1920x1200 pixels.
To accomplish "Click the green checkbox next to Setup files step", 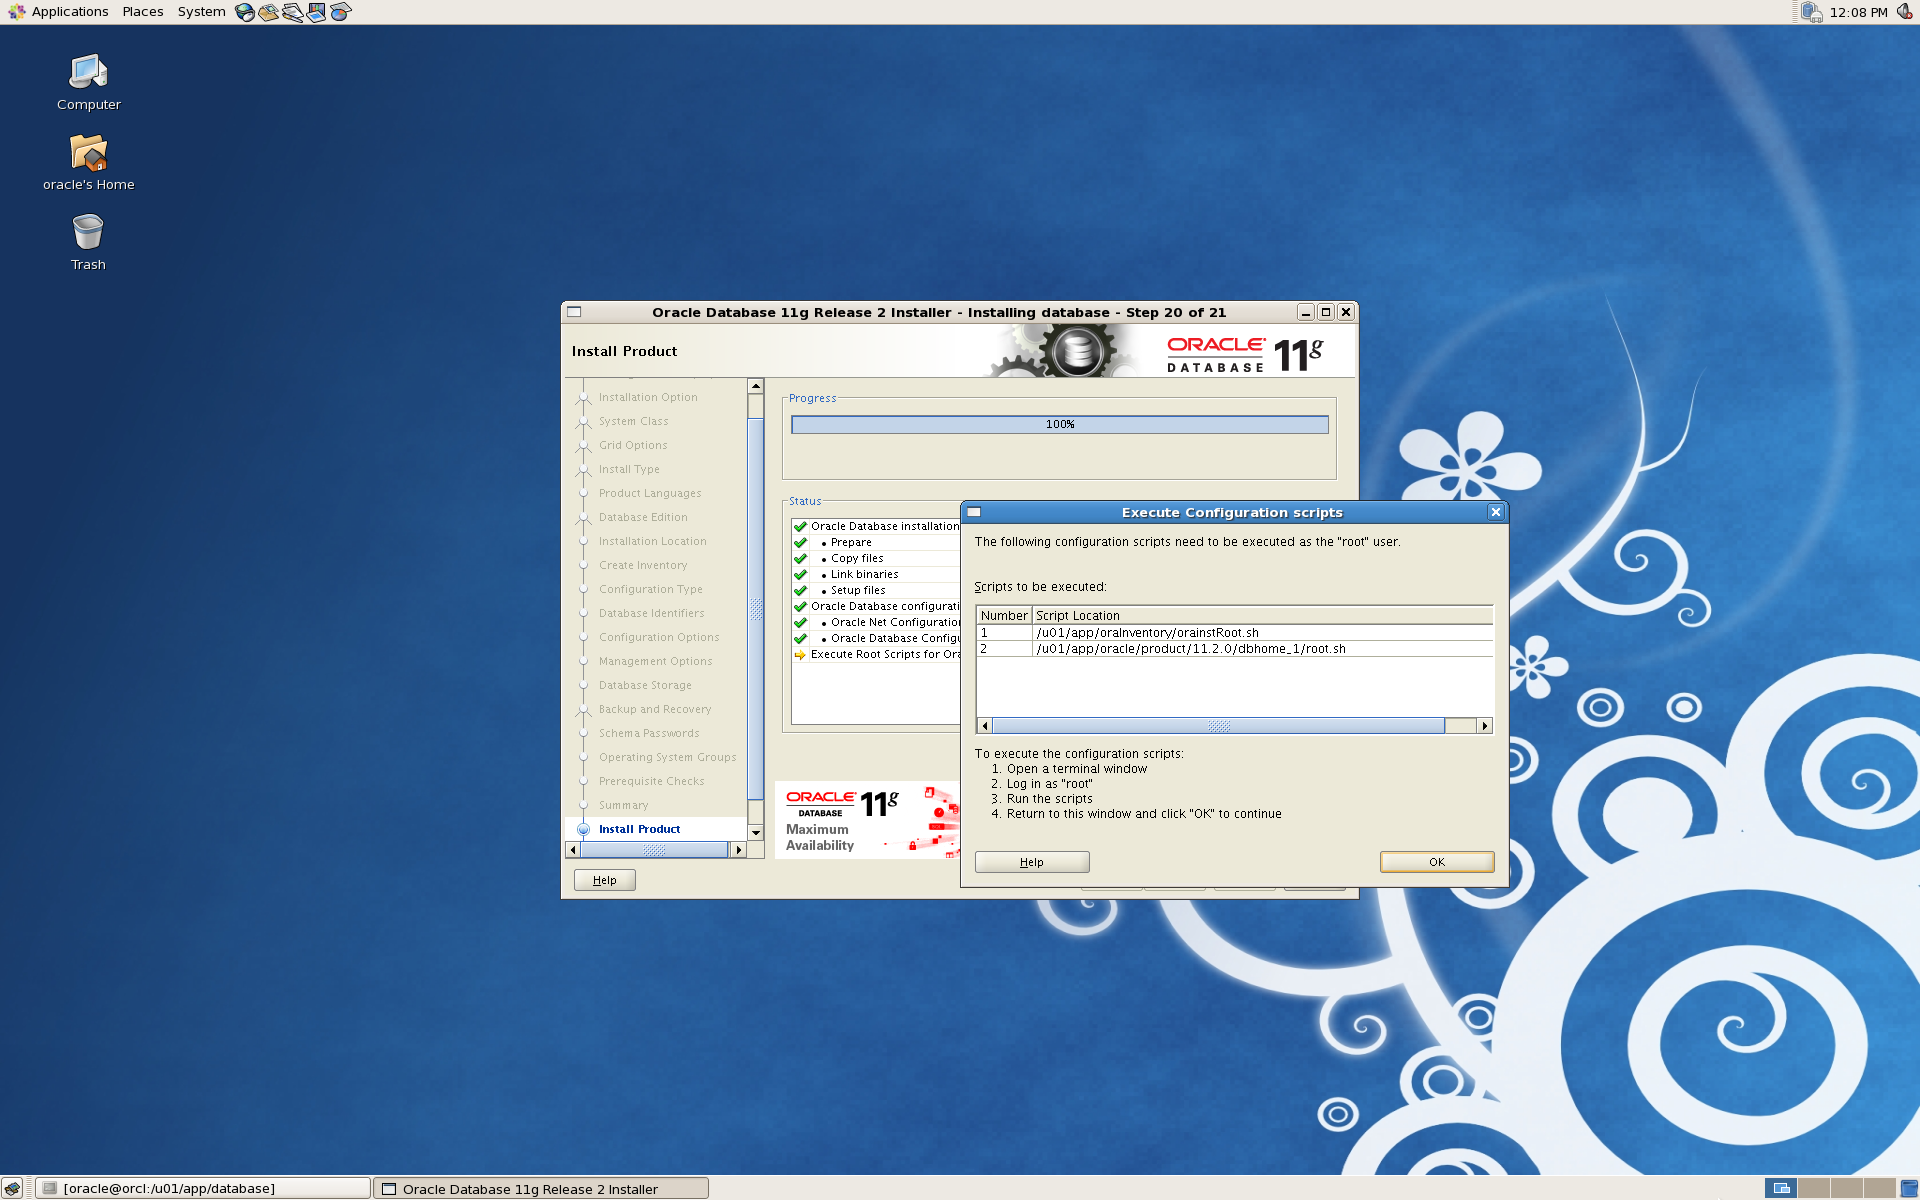I will pyautogui.click(x=799, y=590).
